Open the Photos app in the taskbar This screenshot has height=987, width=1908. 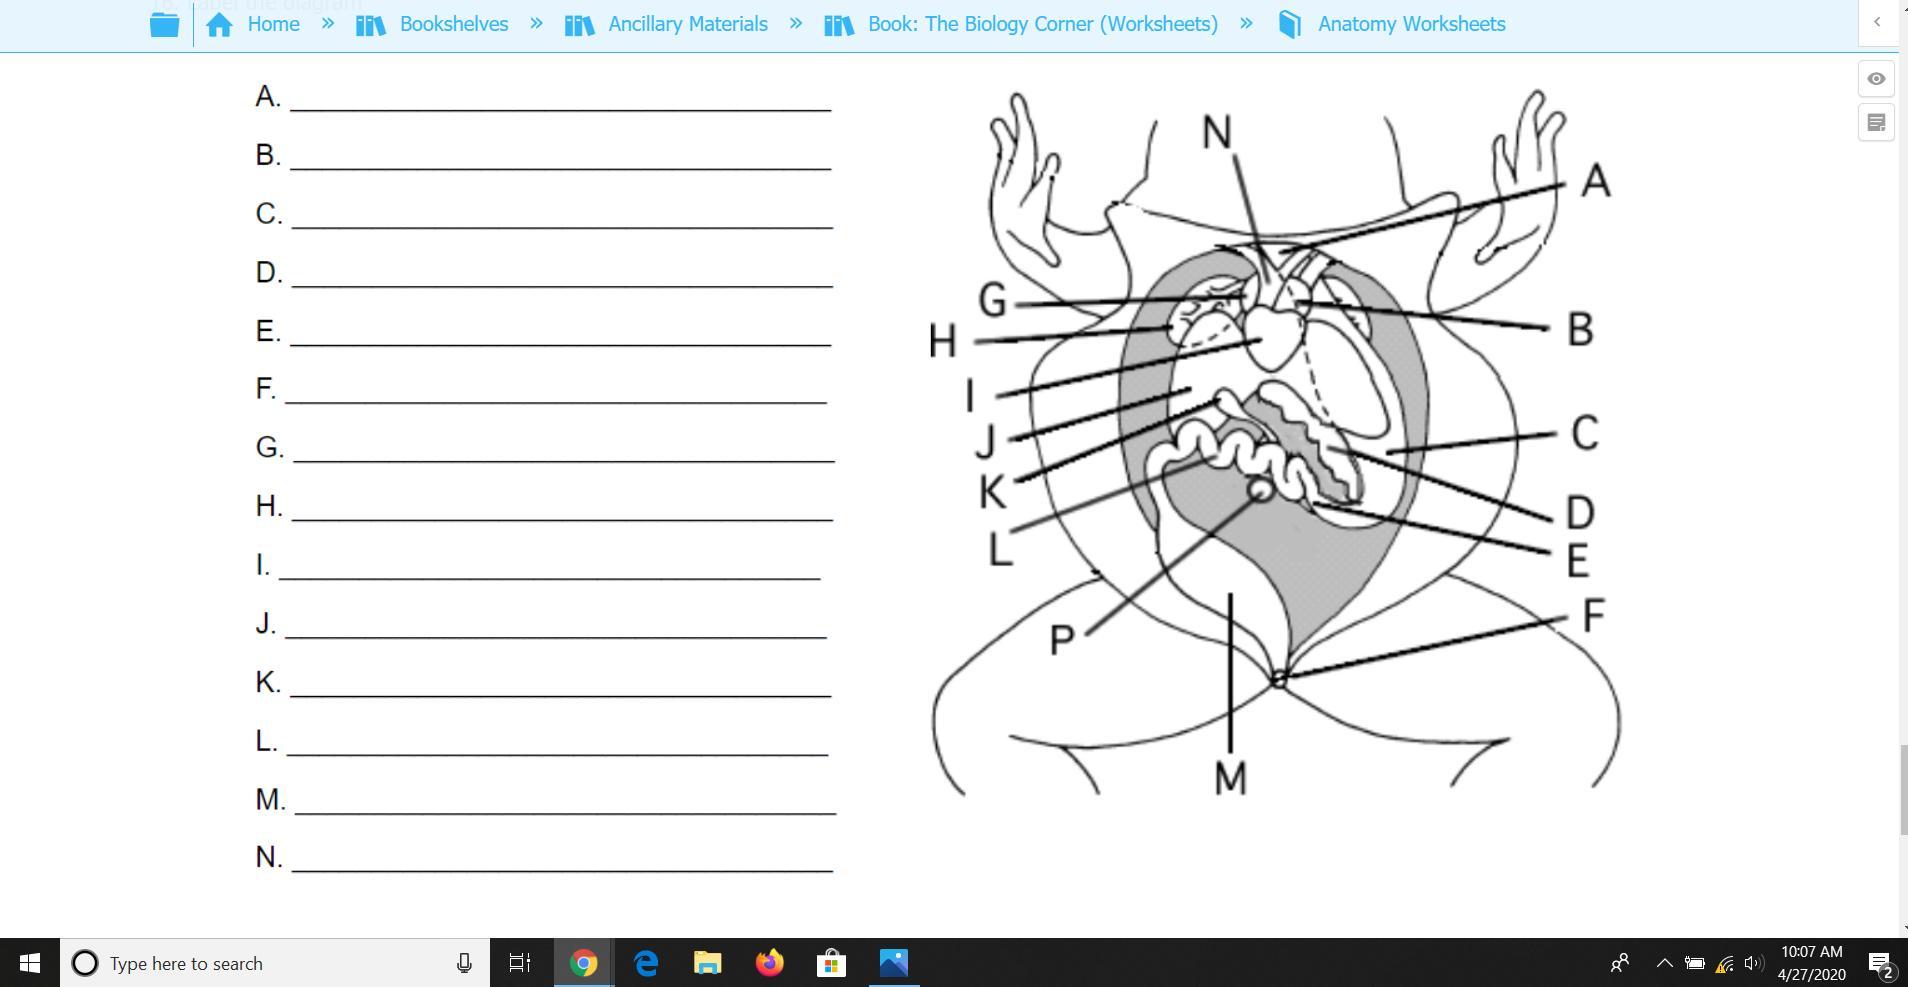tap(894, 963)
